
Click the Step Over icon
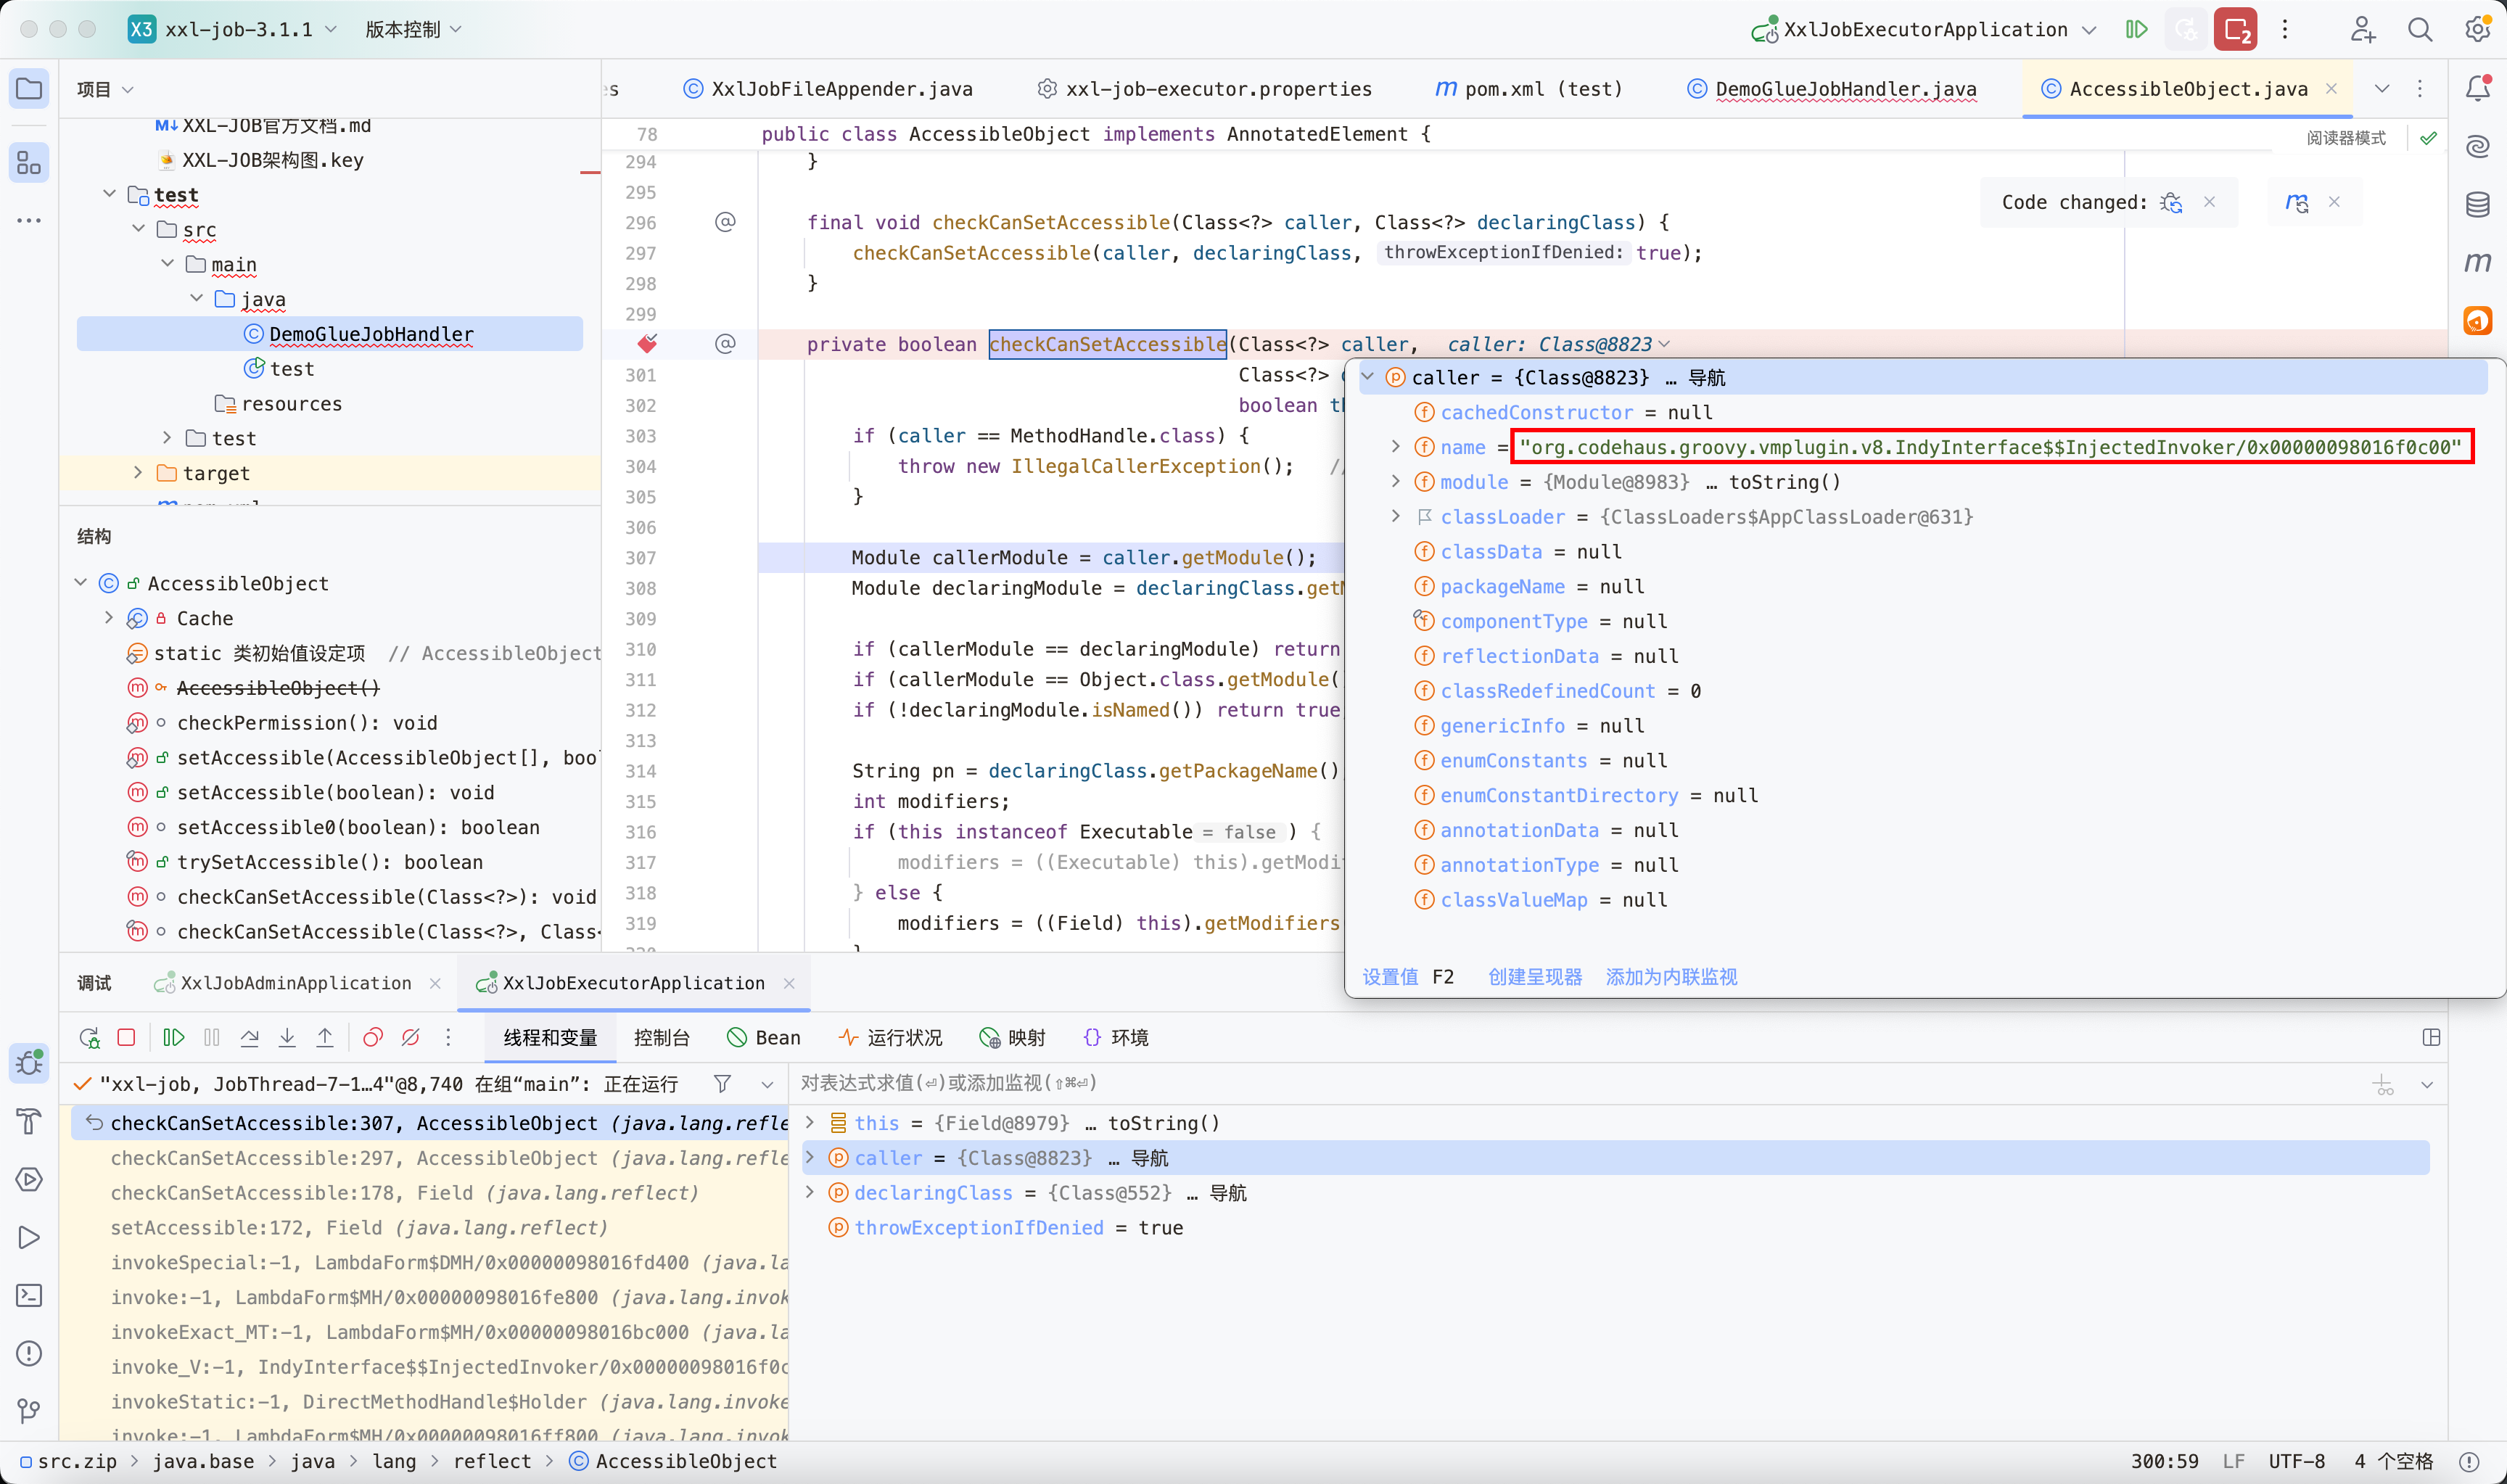click(249, 1037)
